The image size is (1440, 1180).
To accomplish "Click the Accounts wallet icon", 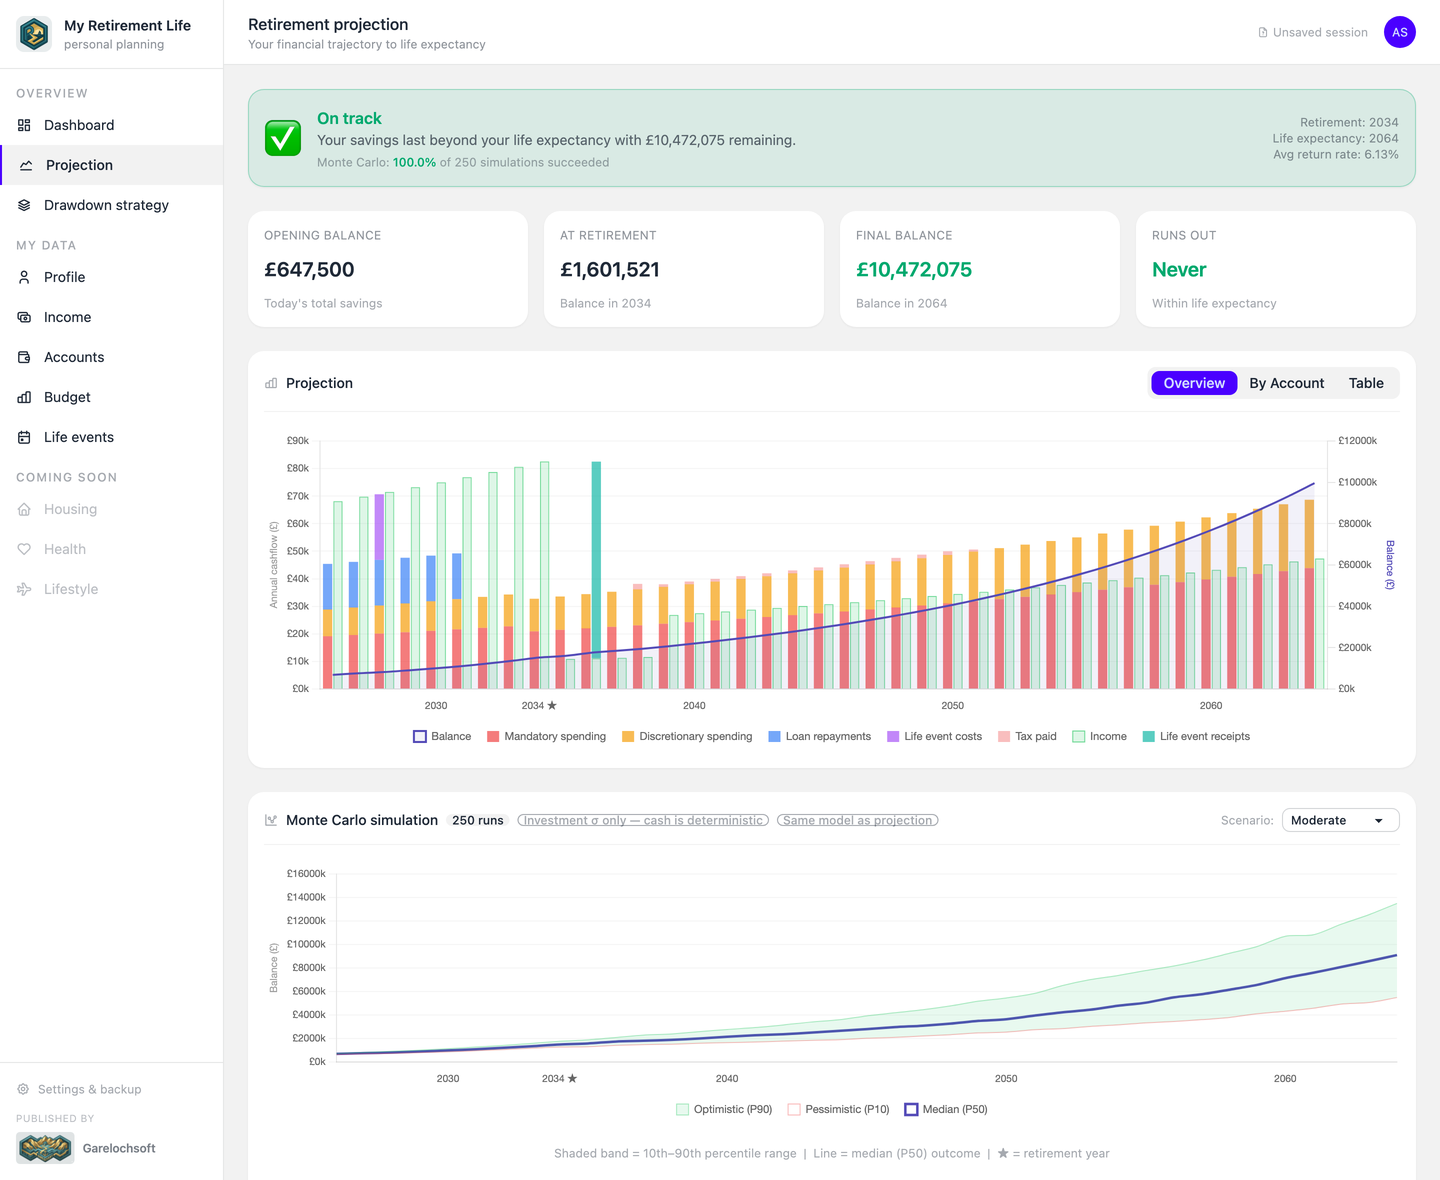I will pyautogui.click(x=24, y=357).
